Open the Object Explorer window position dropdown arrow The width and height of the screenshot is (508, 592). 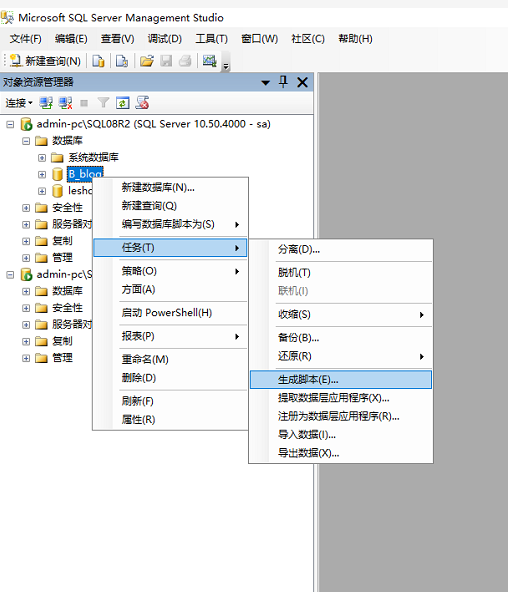tap(266, 83)
